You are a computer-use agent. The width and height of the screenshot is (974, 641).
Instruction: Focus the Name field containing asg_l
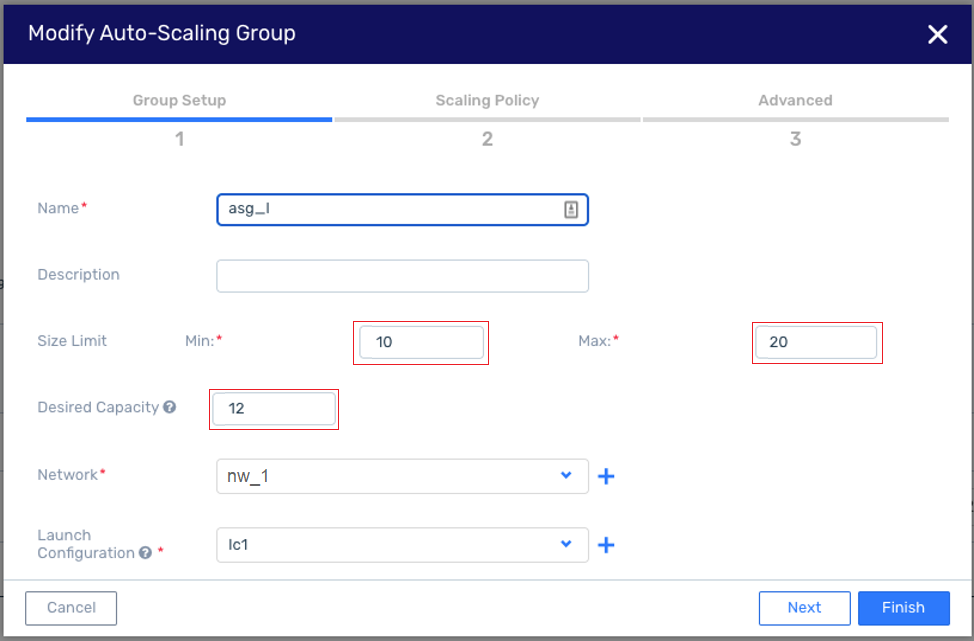[x=403, y=209]
